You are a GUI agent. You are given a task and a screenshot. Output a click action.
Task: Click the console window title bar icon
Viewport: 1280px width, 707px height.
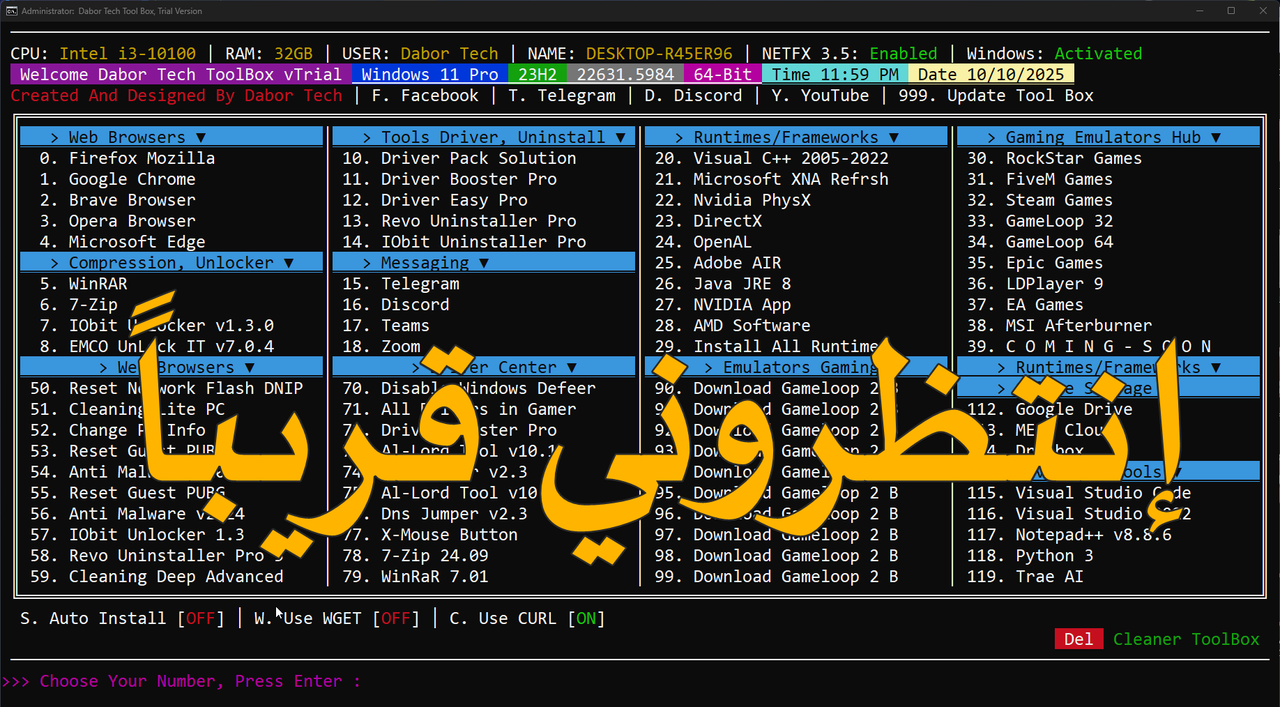click(x=11, y=10)
